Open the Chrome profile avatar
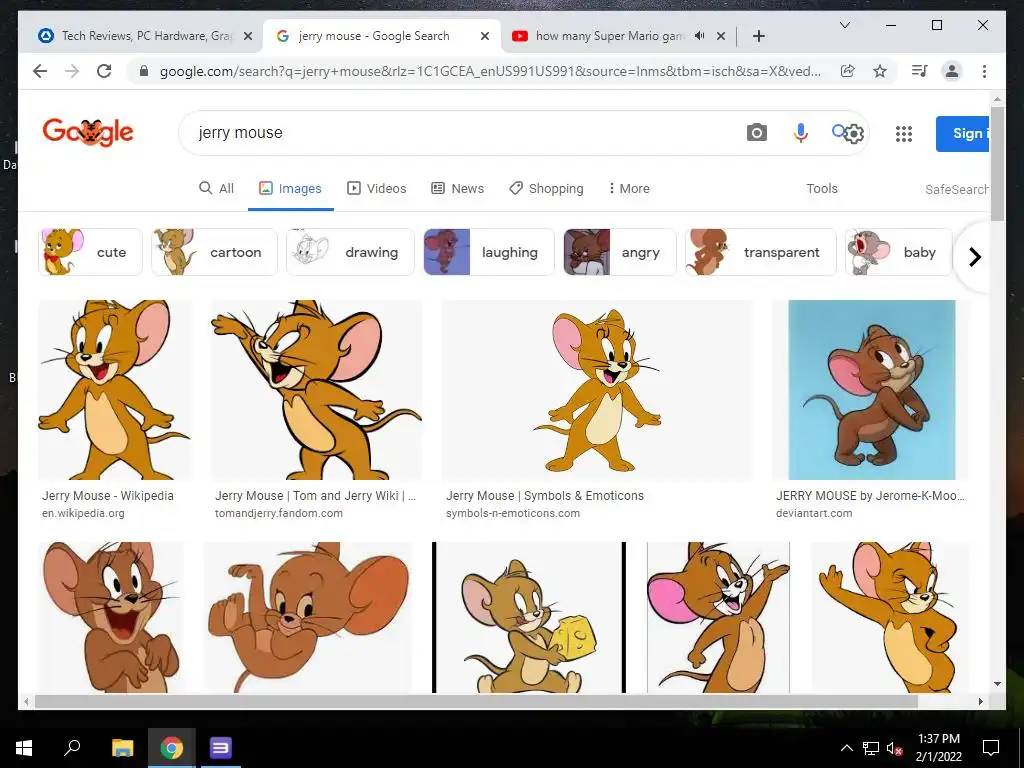Screen dimensions: 1024x768 click(x=952, y=71)
